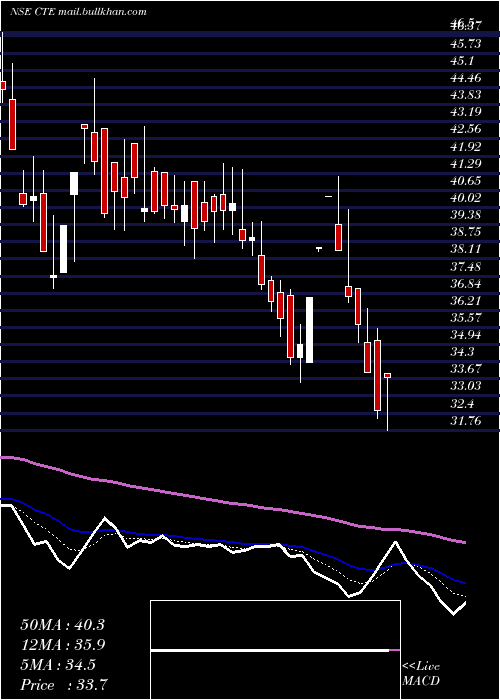Click the 5MA : 34.5 readout
The image size is (500, 700).
[x=58, y=665]
